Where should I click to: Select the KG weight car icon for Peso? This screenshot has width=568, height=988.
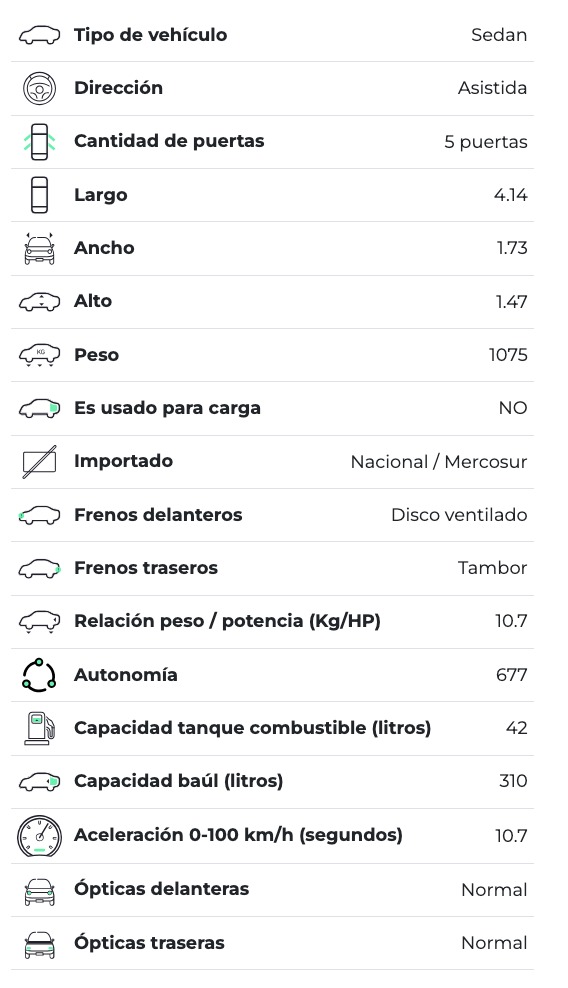[x=39, y=355]
